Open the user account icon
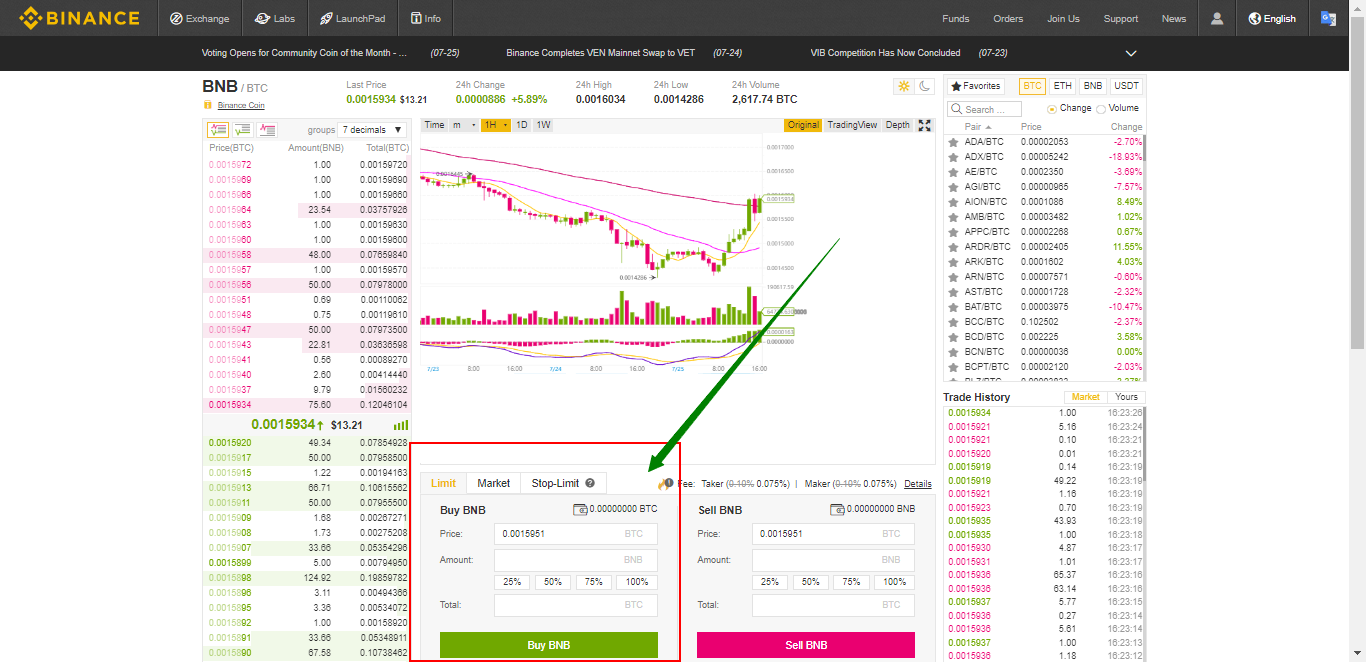The image size is (1366, 662). pyautogui.click(x=1217, y=18)
